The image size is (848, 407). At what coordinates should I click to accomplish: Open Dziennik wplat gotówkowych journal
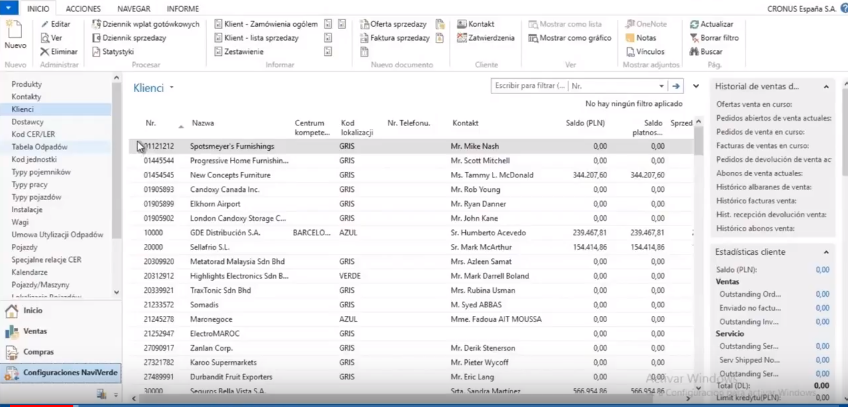(x=146, y=24)
